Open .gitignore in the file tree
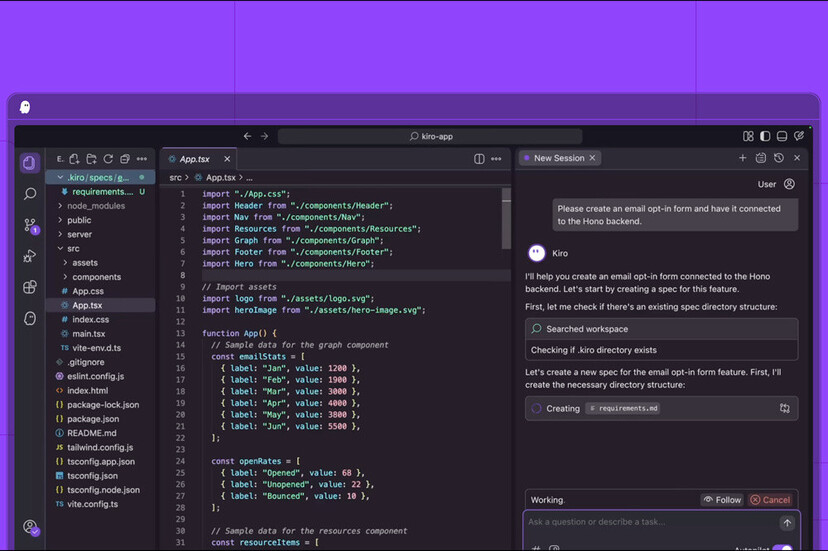Viewport: 828px width, 551px height. pos(100,362)
